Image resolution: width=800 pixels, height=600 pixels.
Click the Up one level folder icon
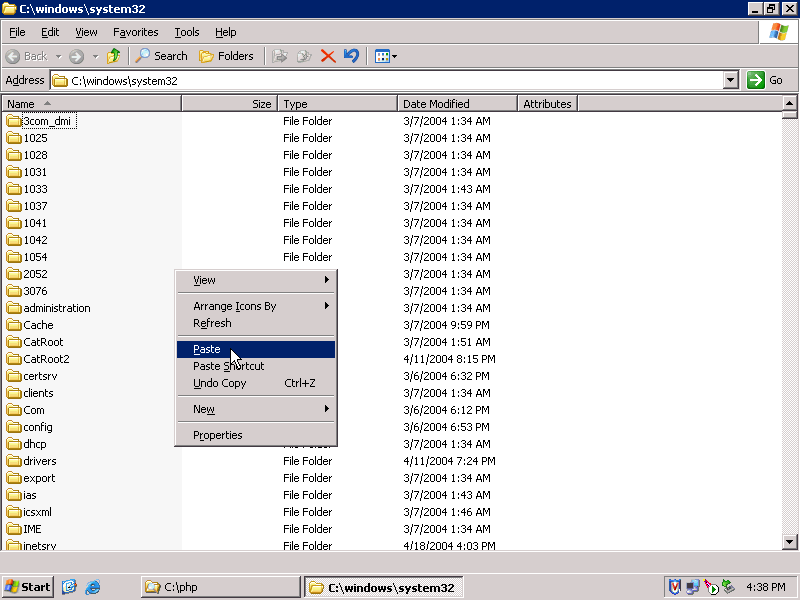click(114, 56)
